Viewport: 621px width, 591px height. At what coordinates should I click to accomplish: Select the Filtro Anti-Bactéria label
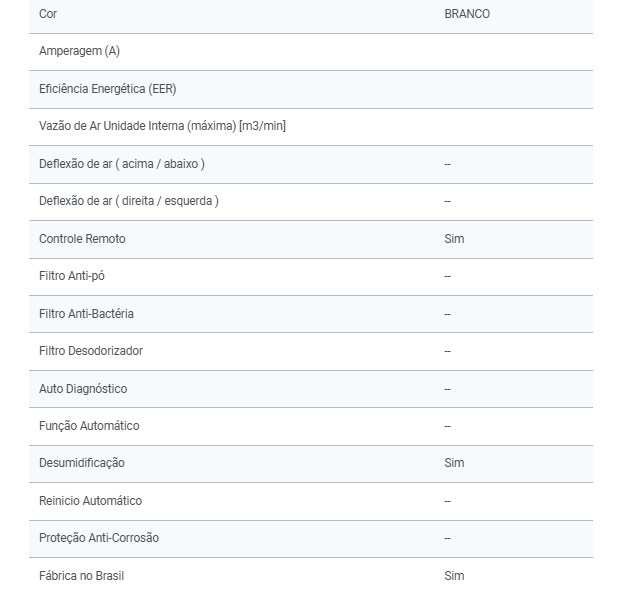pyautogui.click(x=86, y=314)
